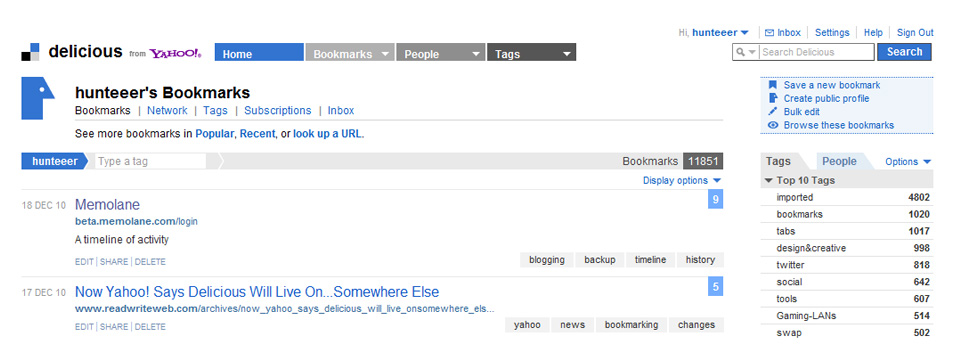Click the Bulk edit pencil icon
This screenshot has height=360, width=960.
click(773, 111)
